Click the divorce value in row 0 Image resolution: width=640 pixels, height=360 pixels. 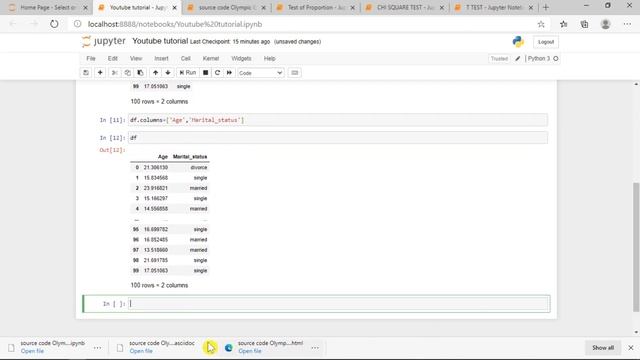[x=199, y=167]
